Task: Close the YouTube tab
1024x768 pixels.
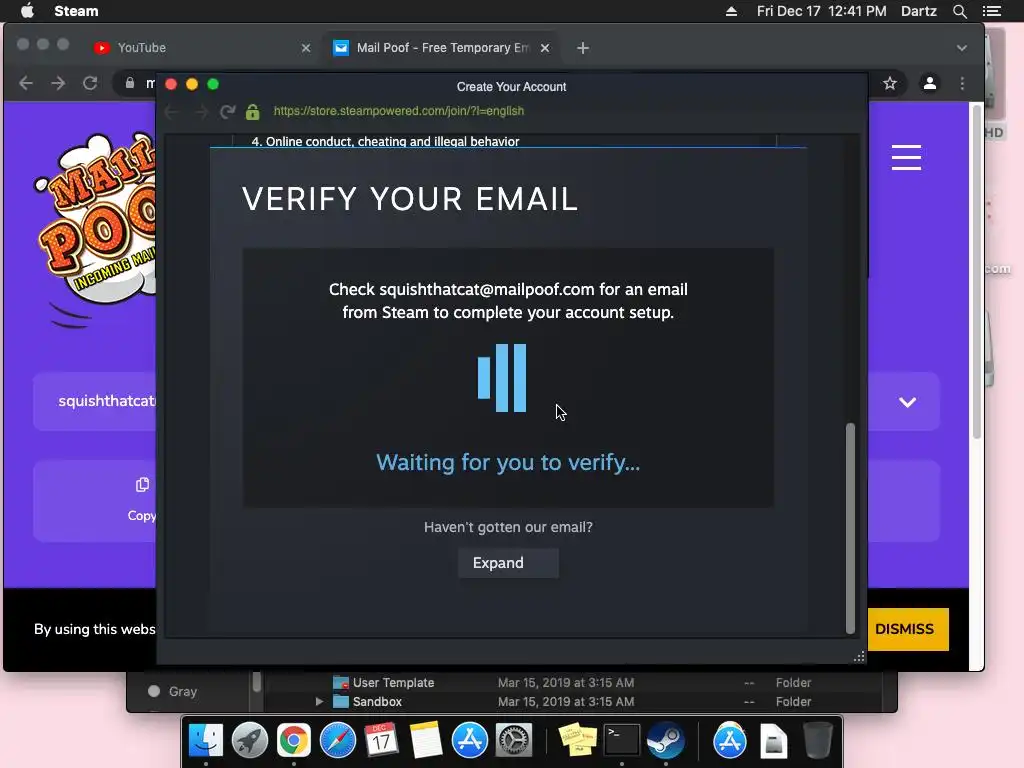Action: click(306, 48)
